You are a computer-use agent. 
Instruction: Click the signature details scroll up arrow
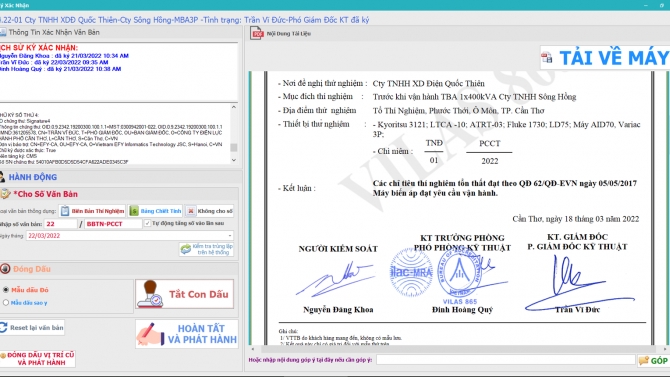coord(234,107)
